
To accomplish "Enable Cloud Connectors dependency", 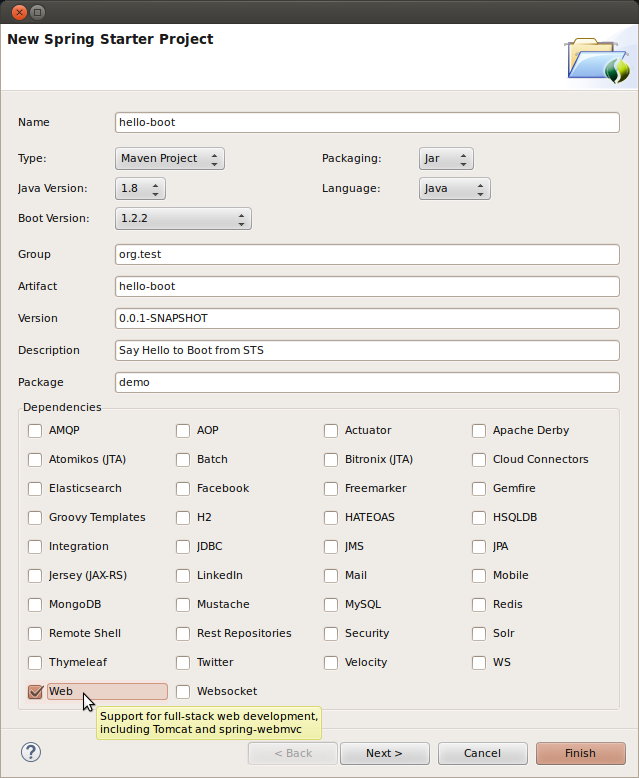I will [479, 459].
